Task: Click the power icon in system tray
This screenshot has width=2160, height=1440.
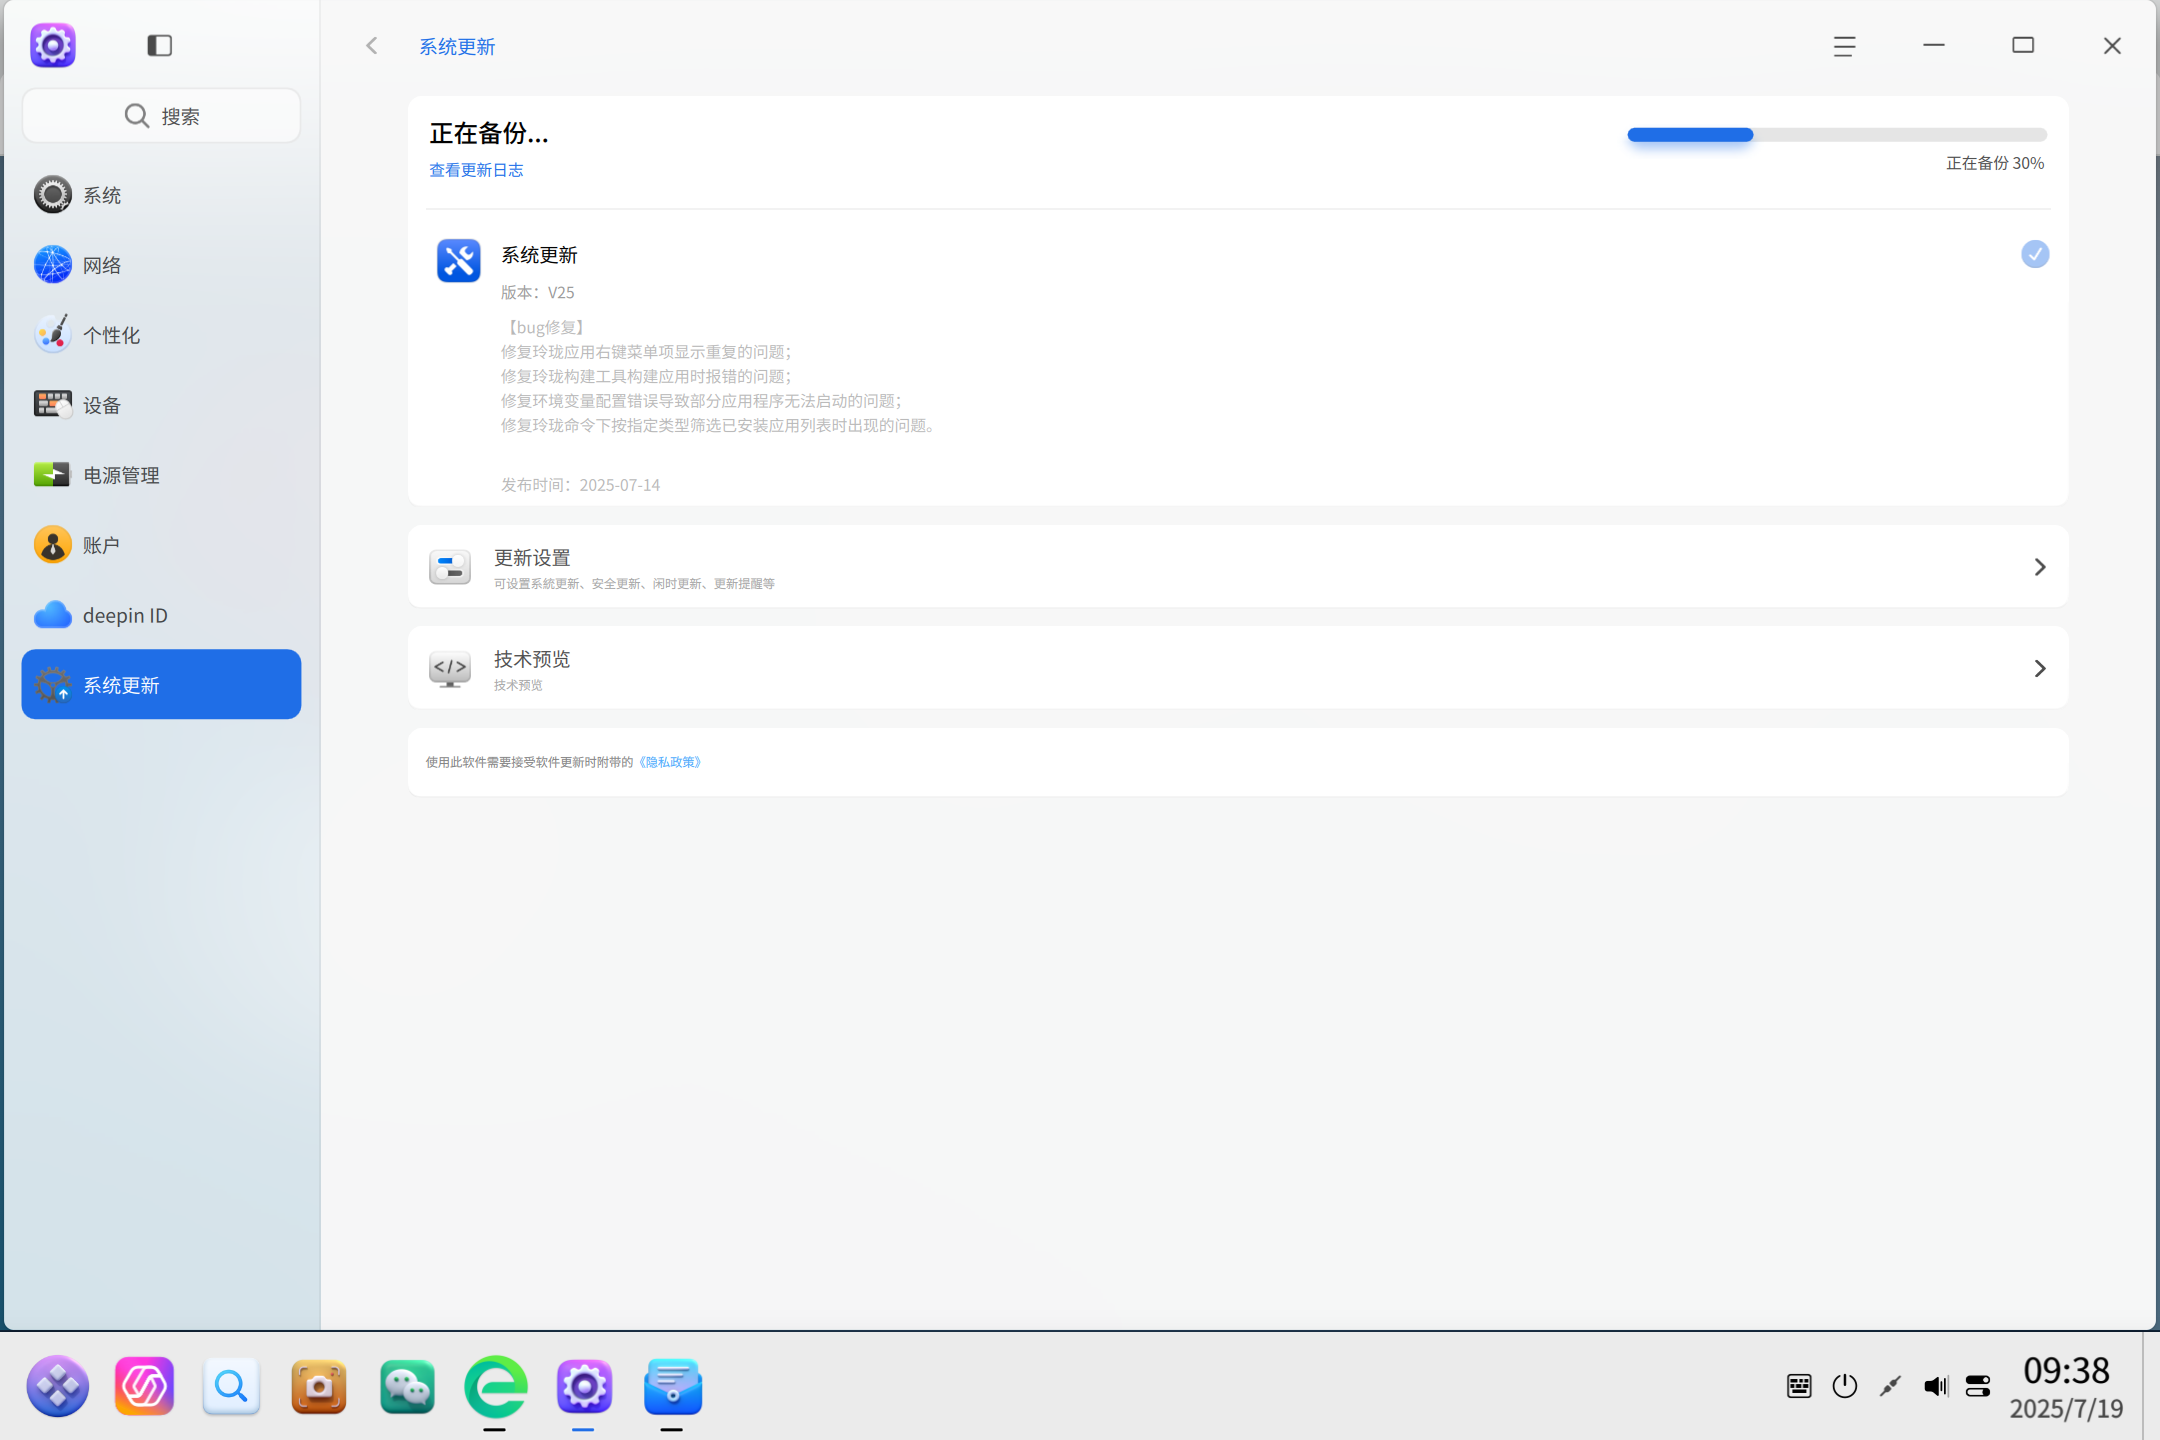Action: pyautogui.click(x=1845, y=1386)
